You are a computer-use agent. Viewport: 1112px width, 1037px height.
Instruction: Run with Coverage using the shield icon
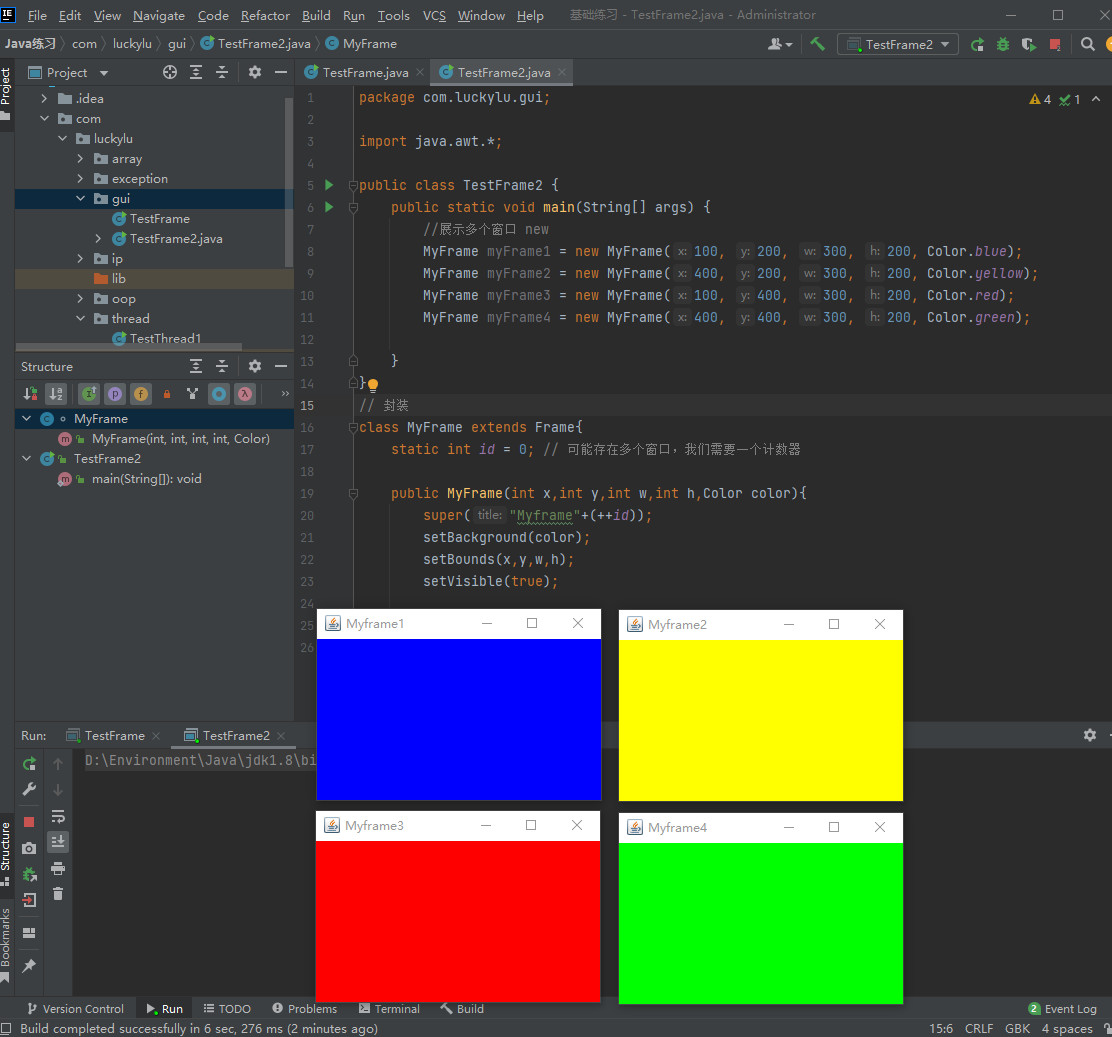click(1029, 44)
